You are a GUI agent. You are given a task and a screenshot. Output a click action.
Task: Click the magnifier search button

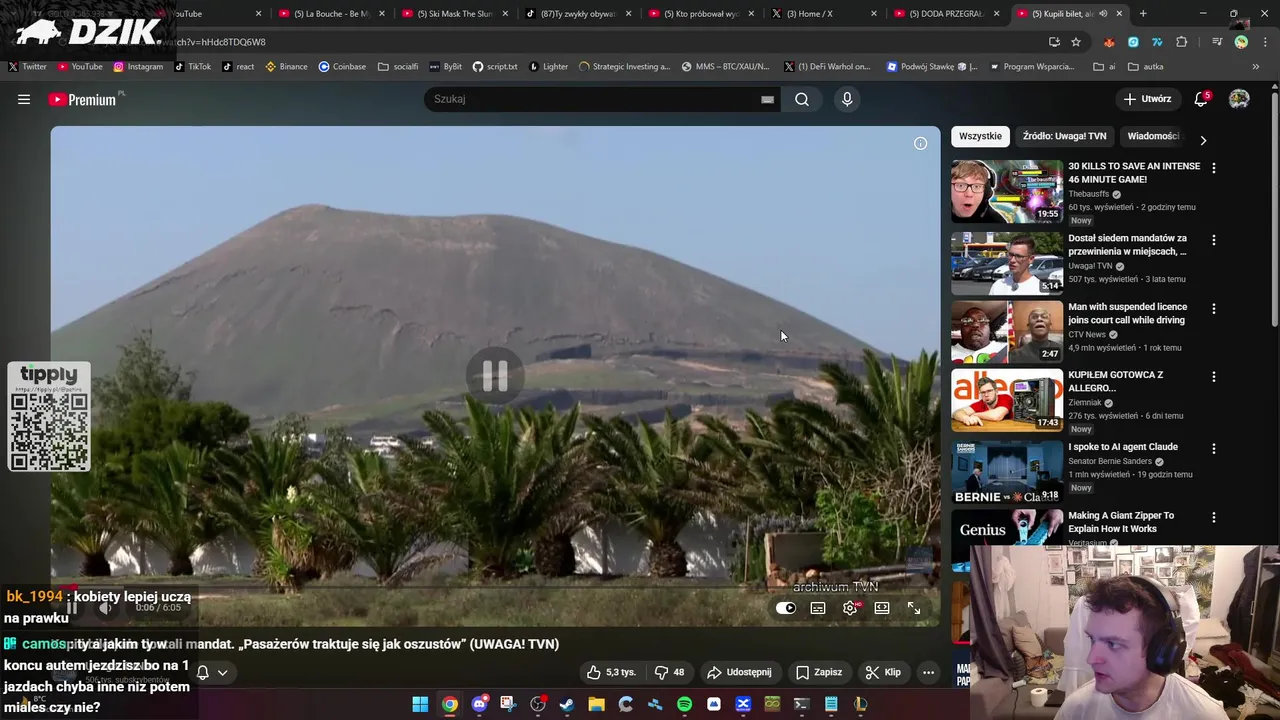pos(802,99)
